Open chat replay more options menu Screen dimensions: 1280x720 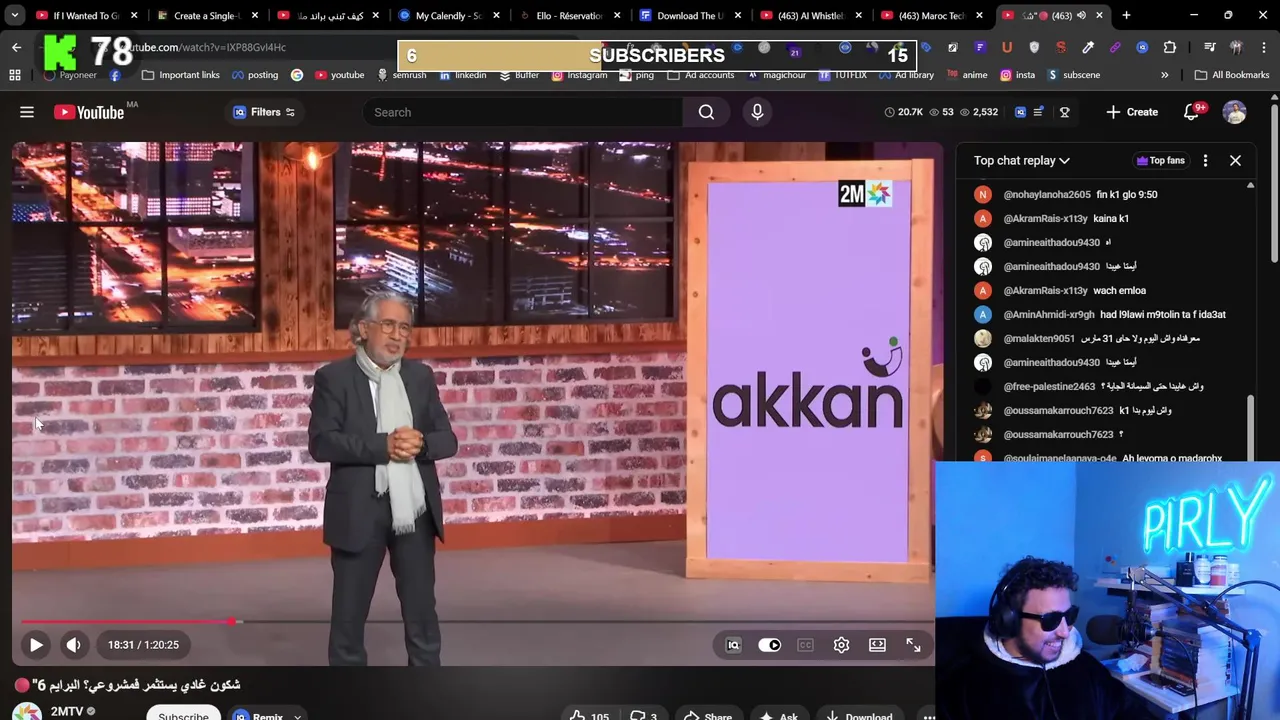click(x=1205, y=160)
